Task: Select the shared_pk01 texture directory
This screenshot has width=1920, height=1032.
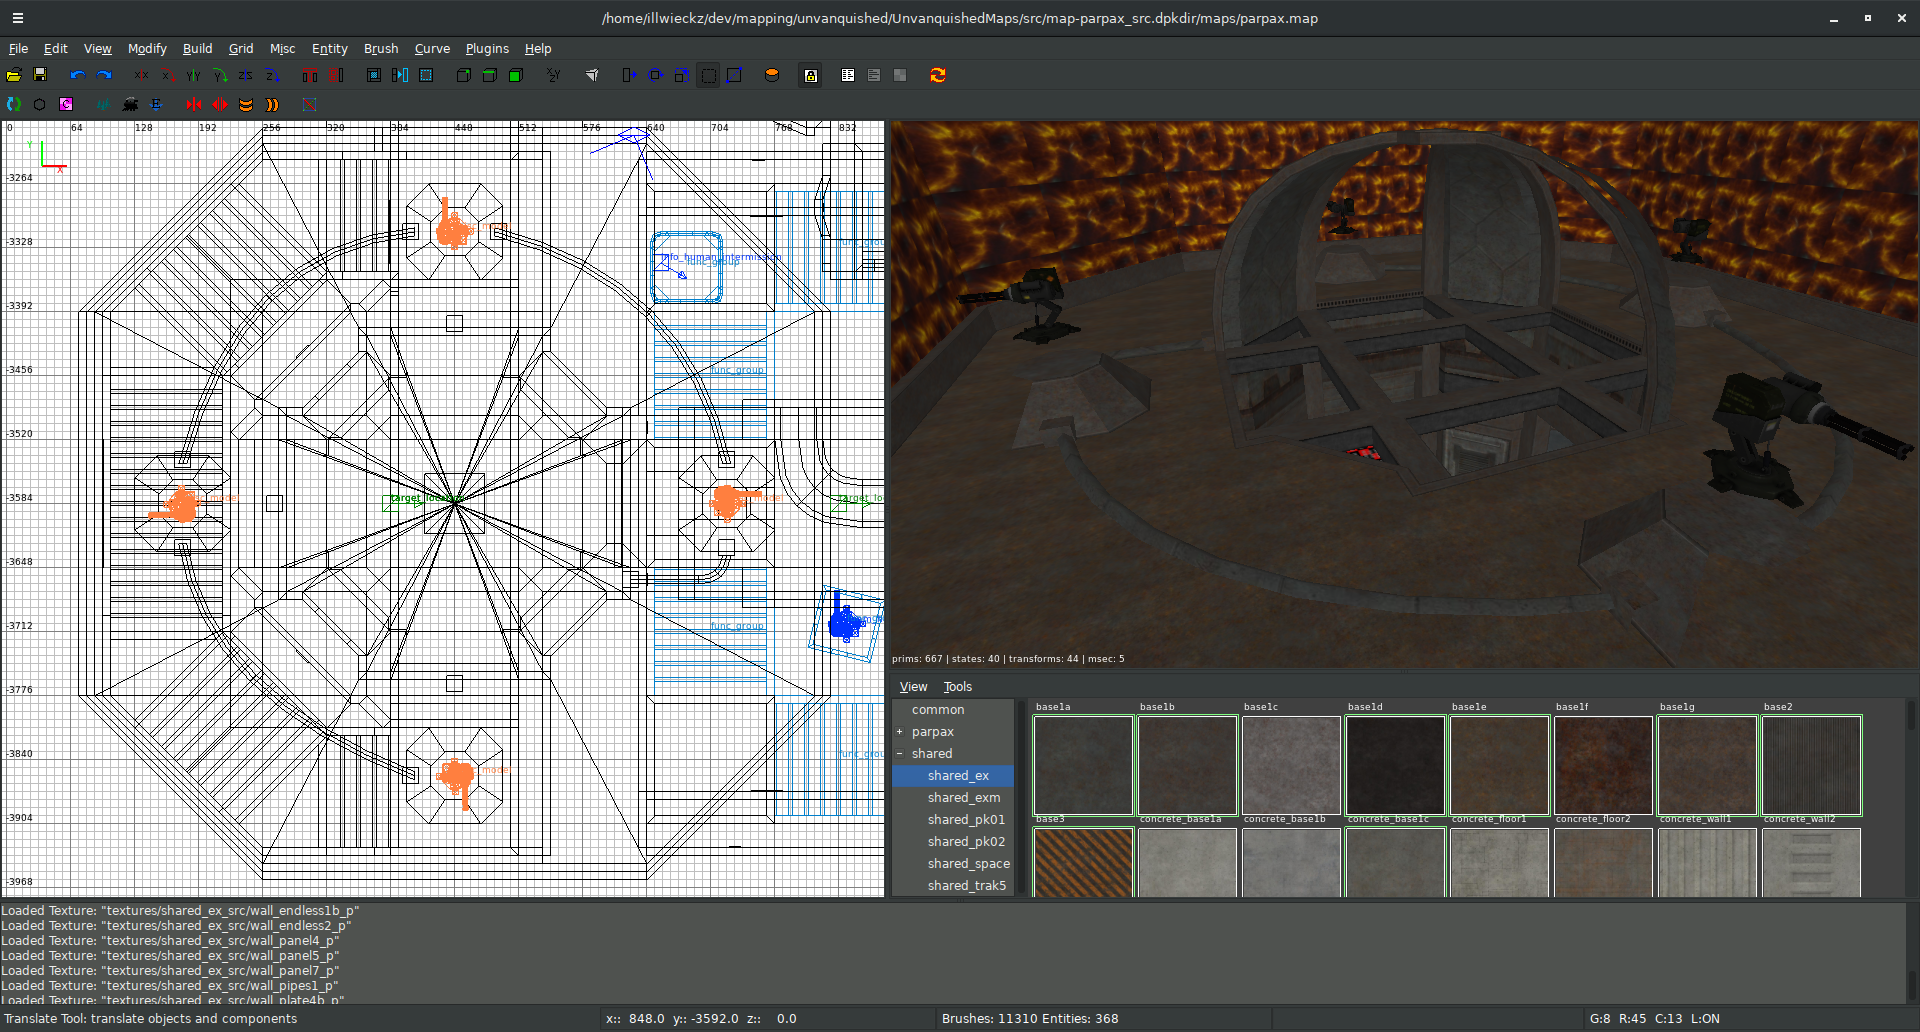Action: point(965,820)
